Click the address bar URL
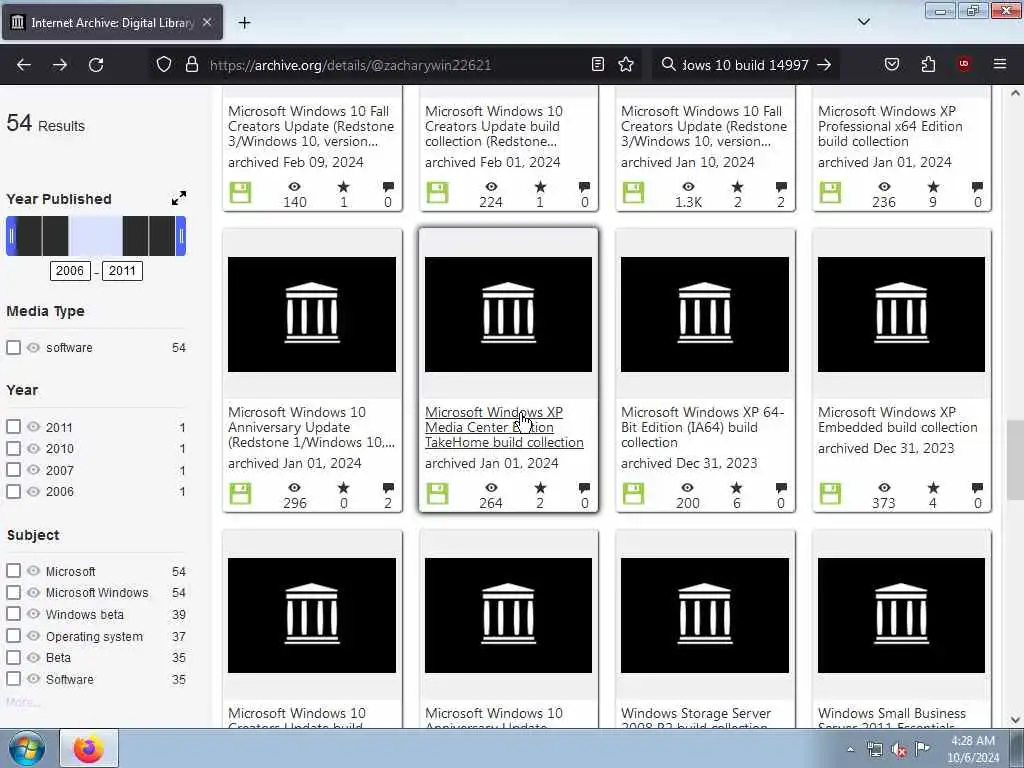The height and width of the screenshot is (768, 1024). click(x=350, y=65)
